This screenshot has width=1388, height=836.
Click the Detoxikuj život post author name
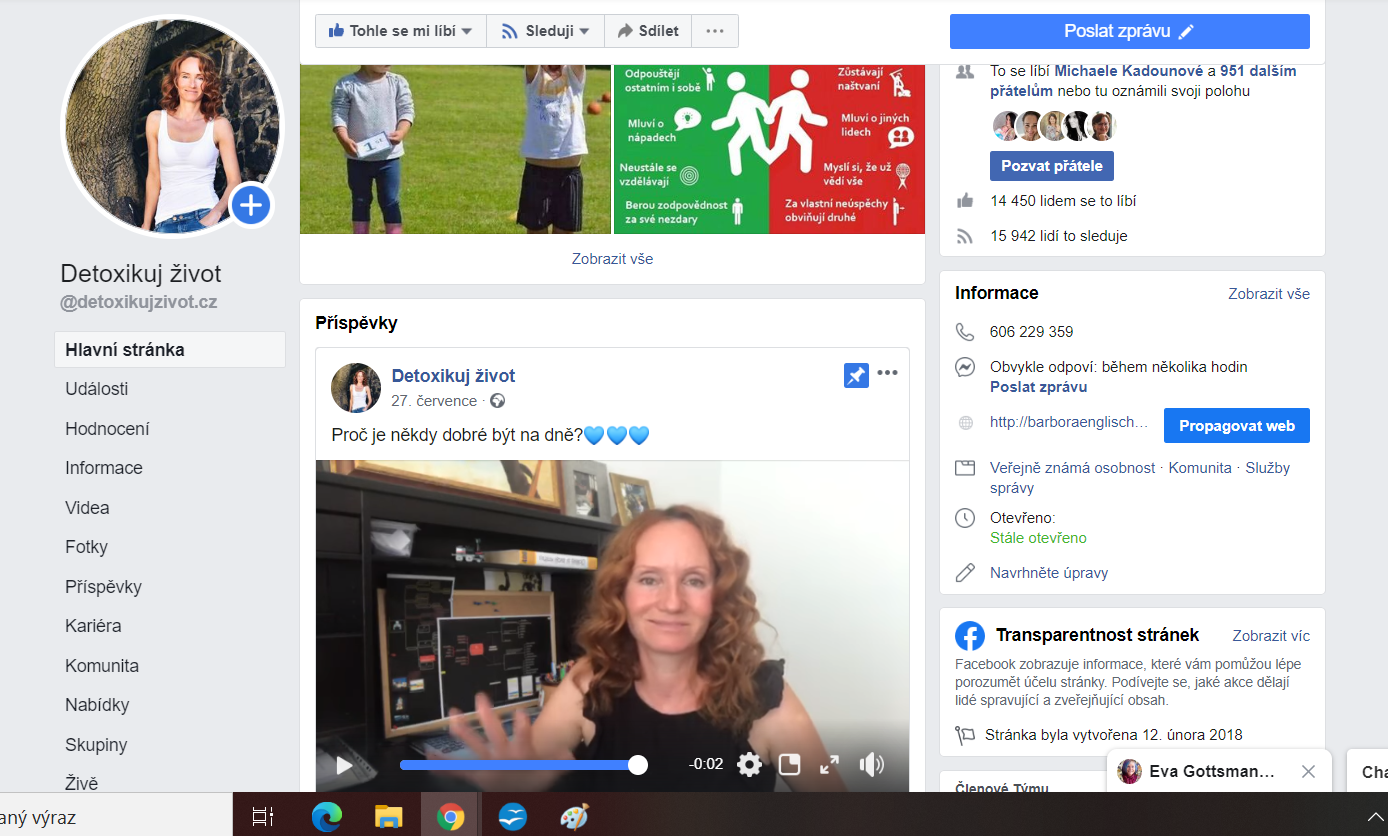pyautogui.click(x=453, y=376)
